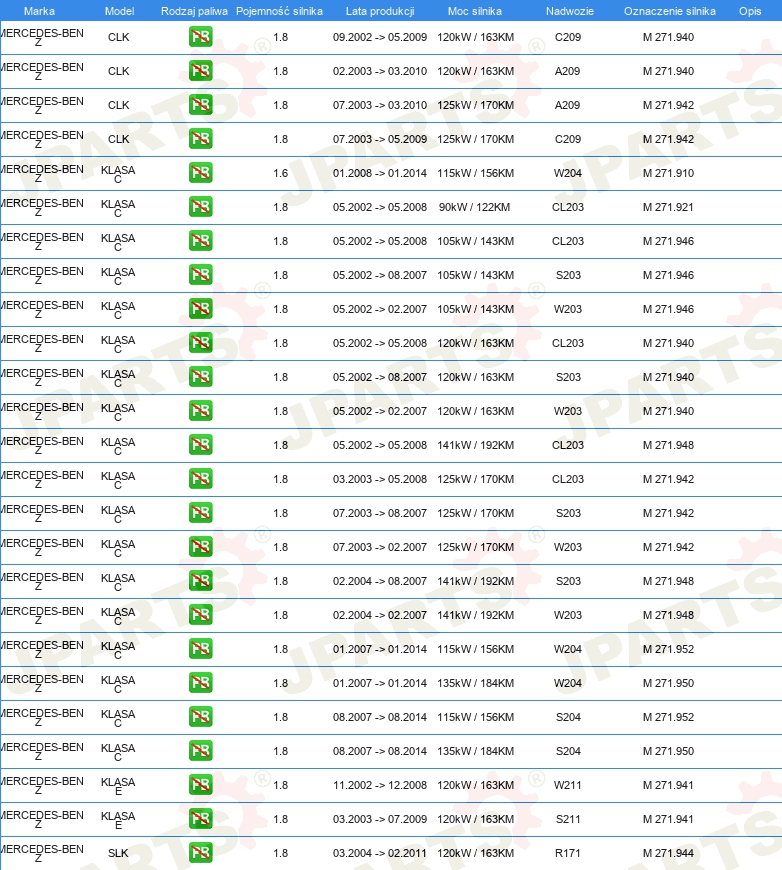Select production years 03.2003 -> 05.2008
Viewport: 782px width, 870px height.
[380, 479]
